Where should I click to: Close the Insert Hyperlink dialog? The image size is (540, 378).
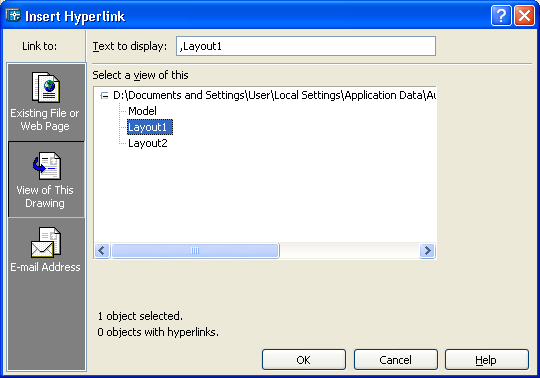tap(524, 16)
